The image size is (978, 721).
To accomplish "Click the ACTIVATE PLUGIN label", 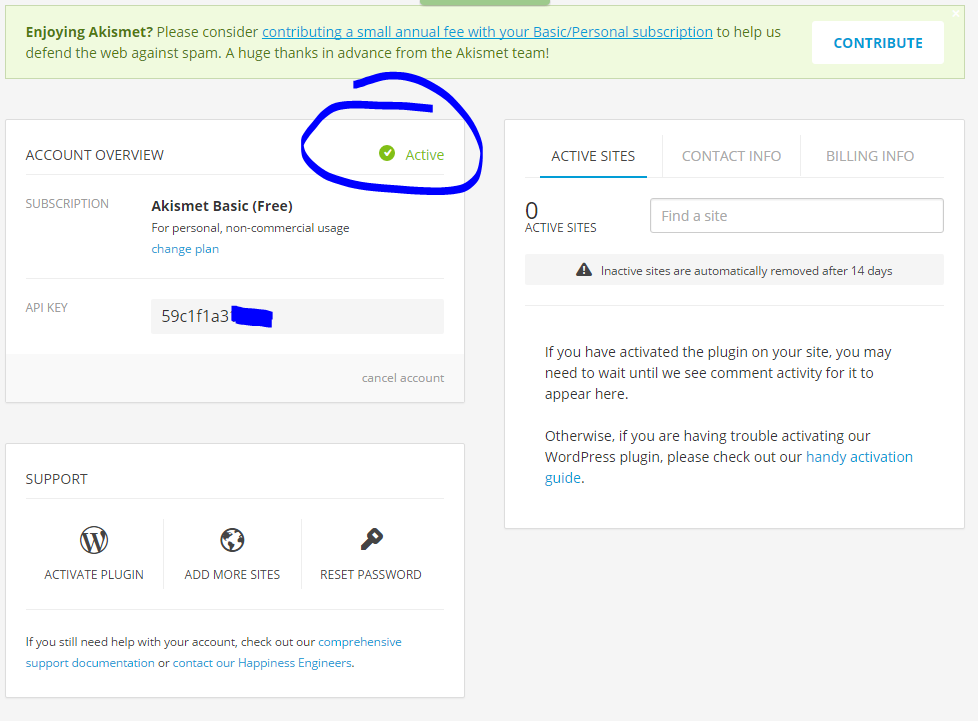I will [94, 575].
